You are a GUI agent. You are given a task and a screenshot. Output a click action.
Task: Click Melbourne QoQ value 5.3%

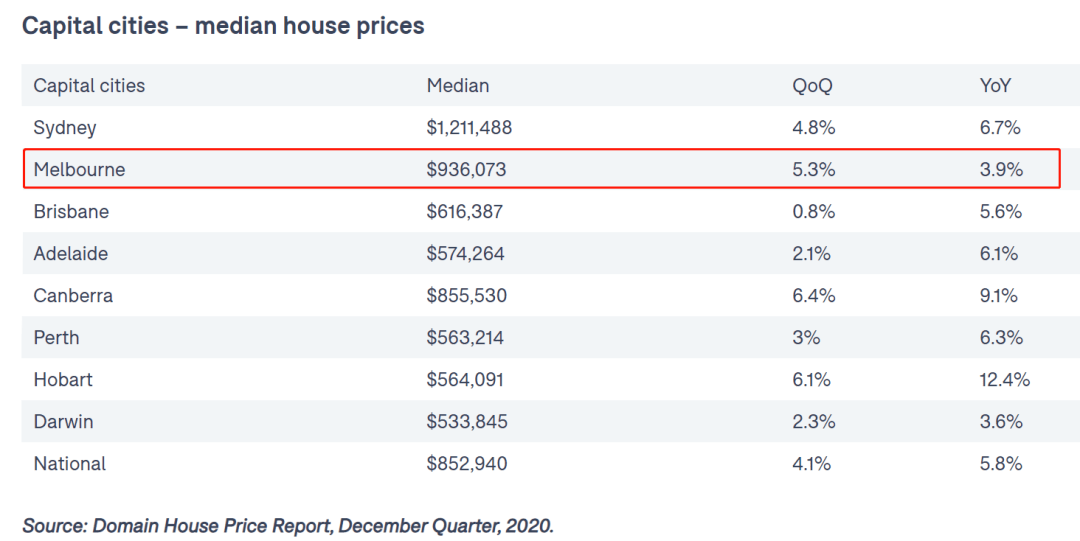click(813, 170)
